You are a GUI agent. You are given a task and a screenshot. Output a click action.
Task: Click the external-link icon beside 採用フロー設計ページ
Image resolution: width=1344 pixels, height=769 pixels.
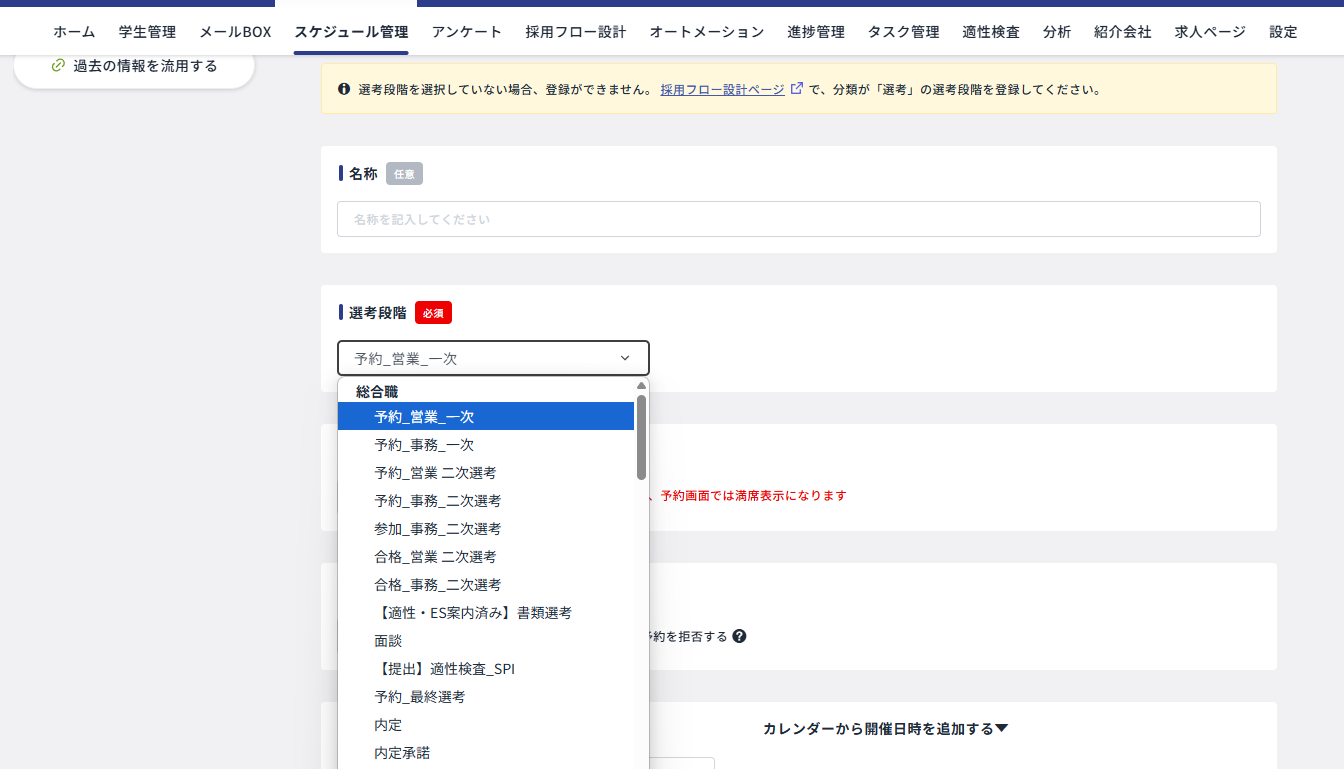pos(795,87)
